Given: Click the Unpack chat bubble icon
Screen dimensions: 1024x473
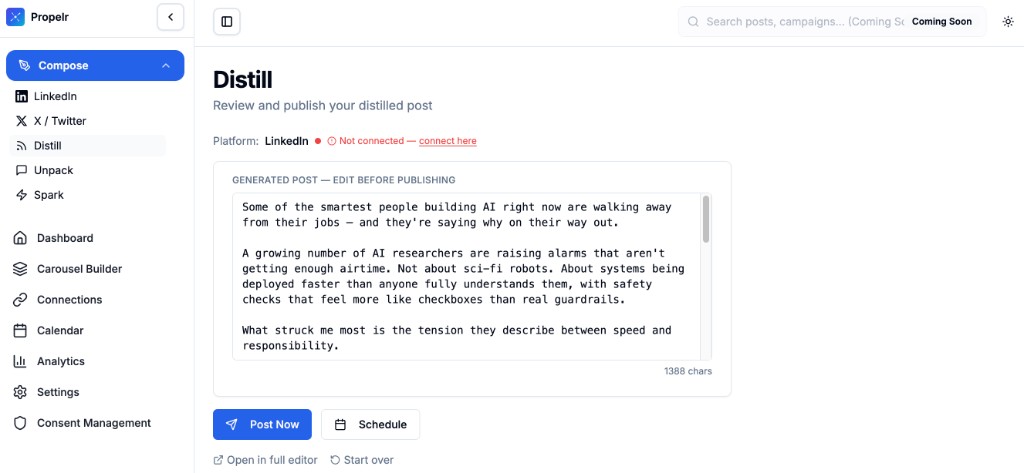Looking at the screenshot, I should (x=22, y=170).
